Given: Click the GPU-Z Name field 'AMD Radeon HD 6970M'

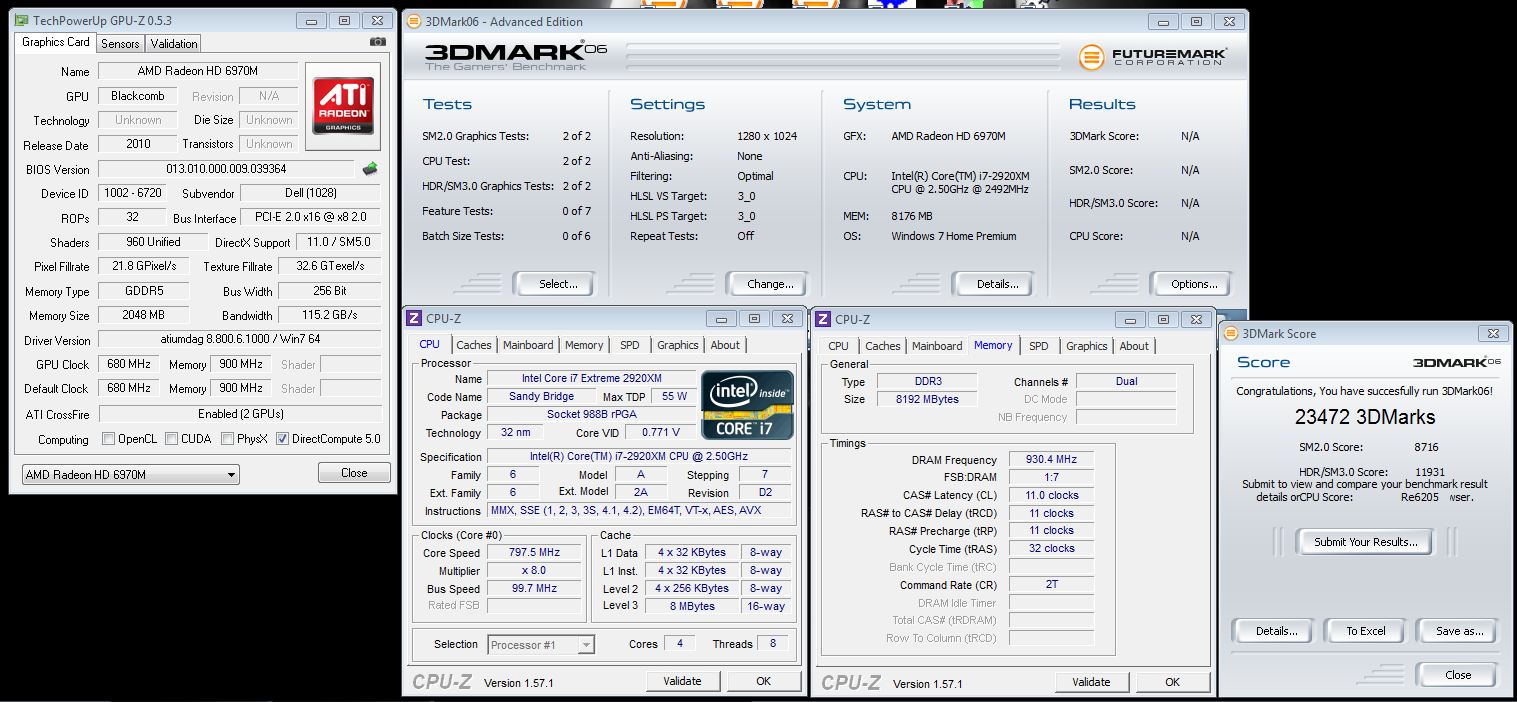Looking at the screenshot, I should (198, 72).
